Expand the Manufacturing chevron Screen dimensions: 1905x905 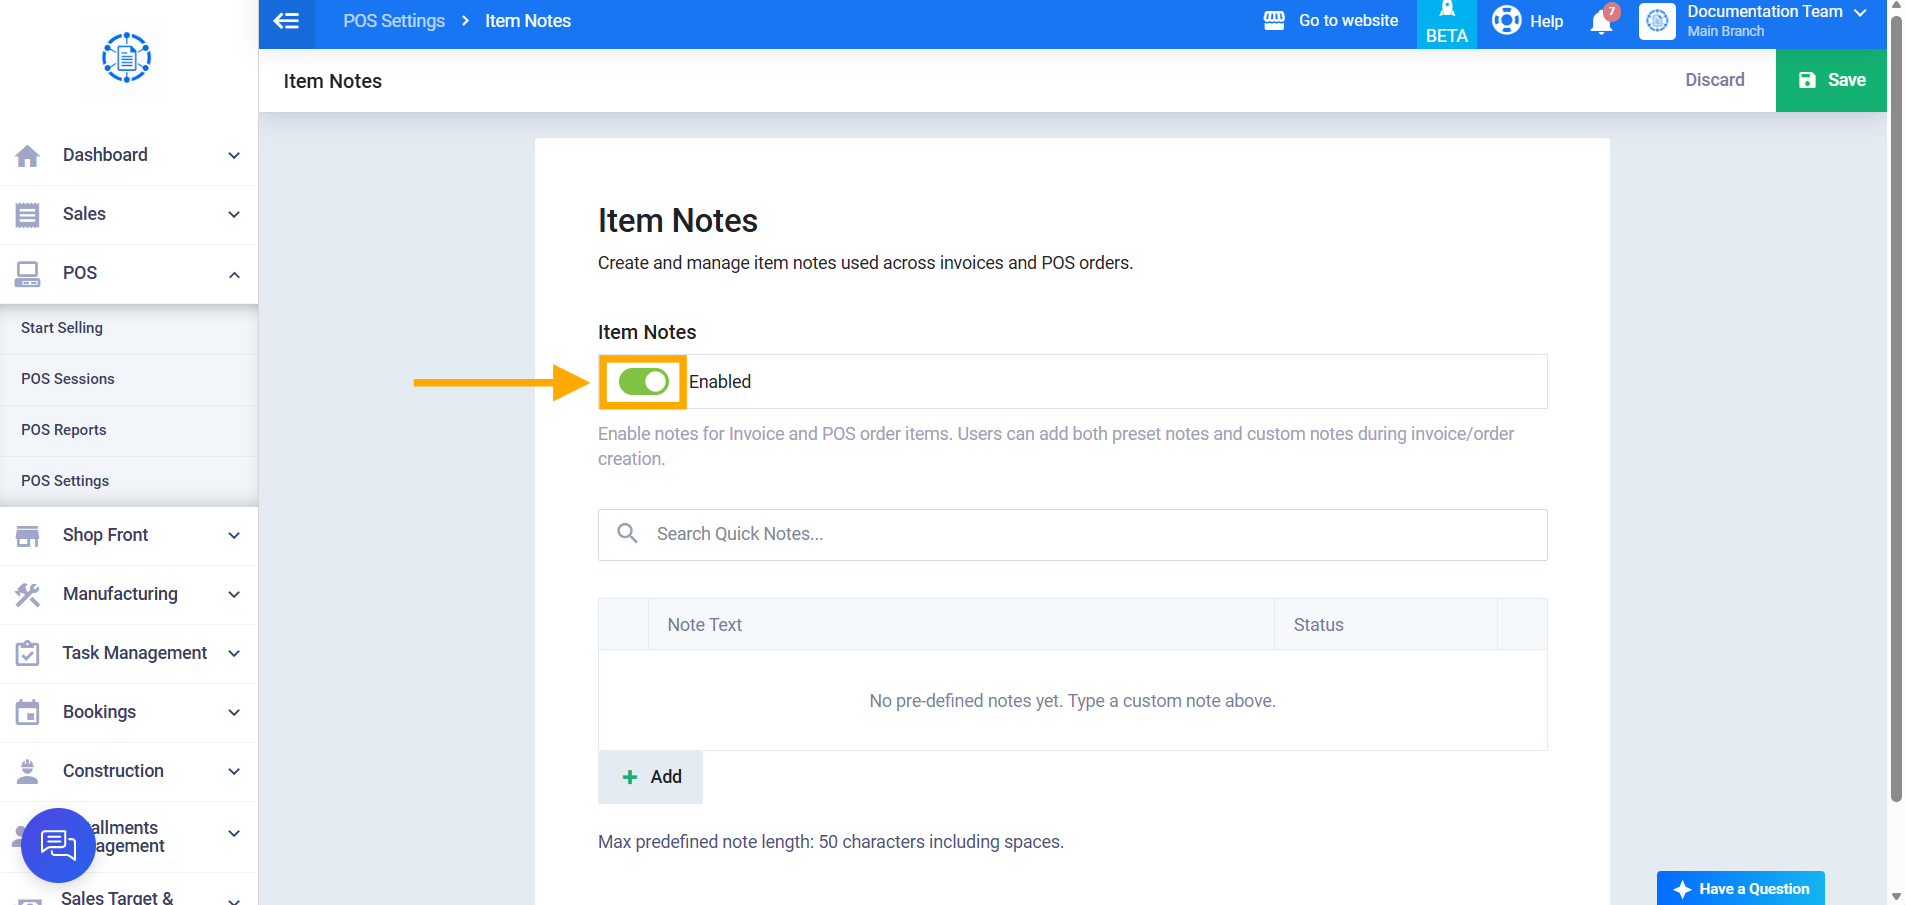pos(234,595)
